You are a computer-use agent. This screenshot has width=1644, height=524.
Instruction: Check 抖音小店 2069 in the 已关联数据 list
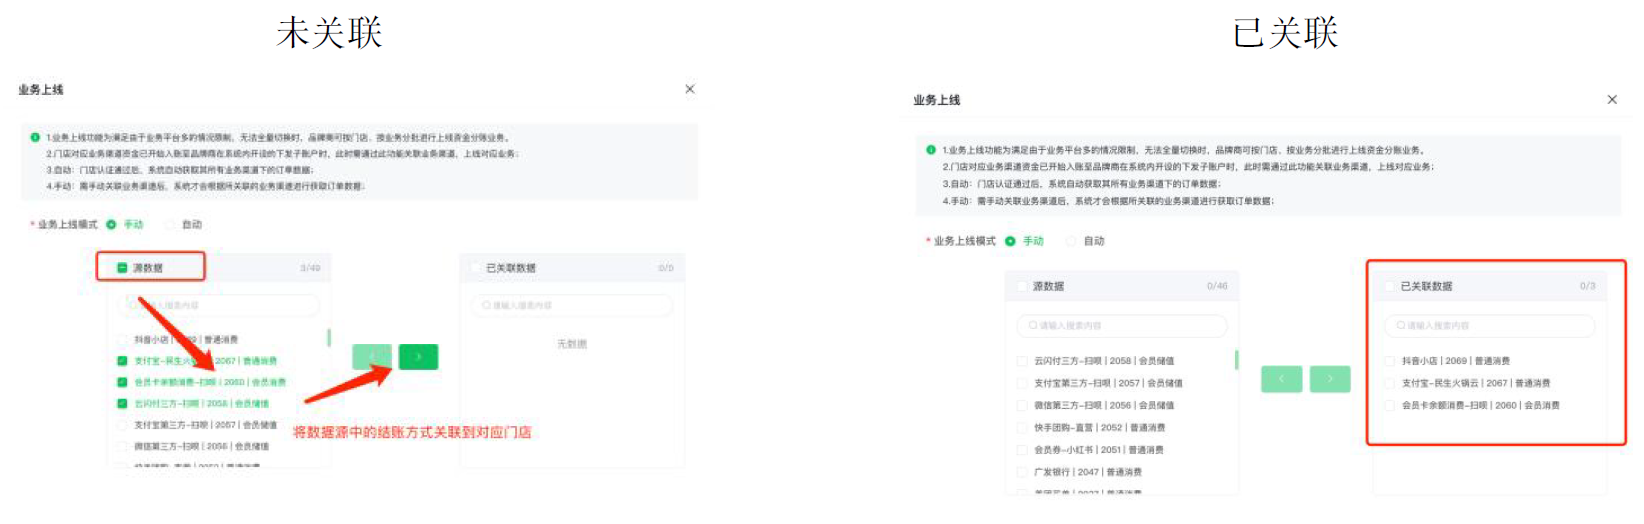[x=1390, y=361]
